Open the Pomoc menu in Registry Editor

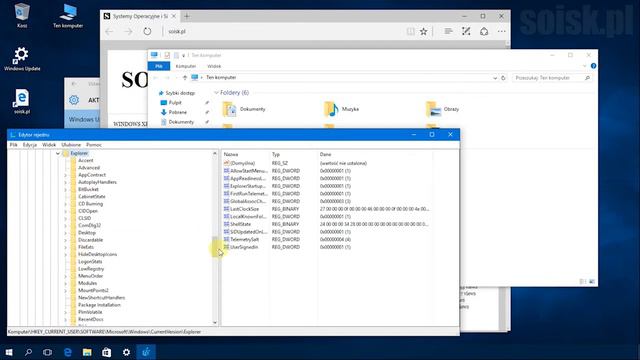93,145
